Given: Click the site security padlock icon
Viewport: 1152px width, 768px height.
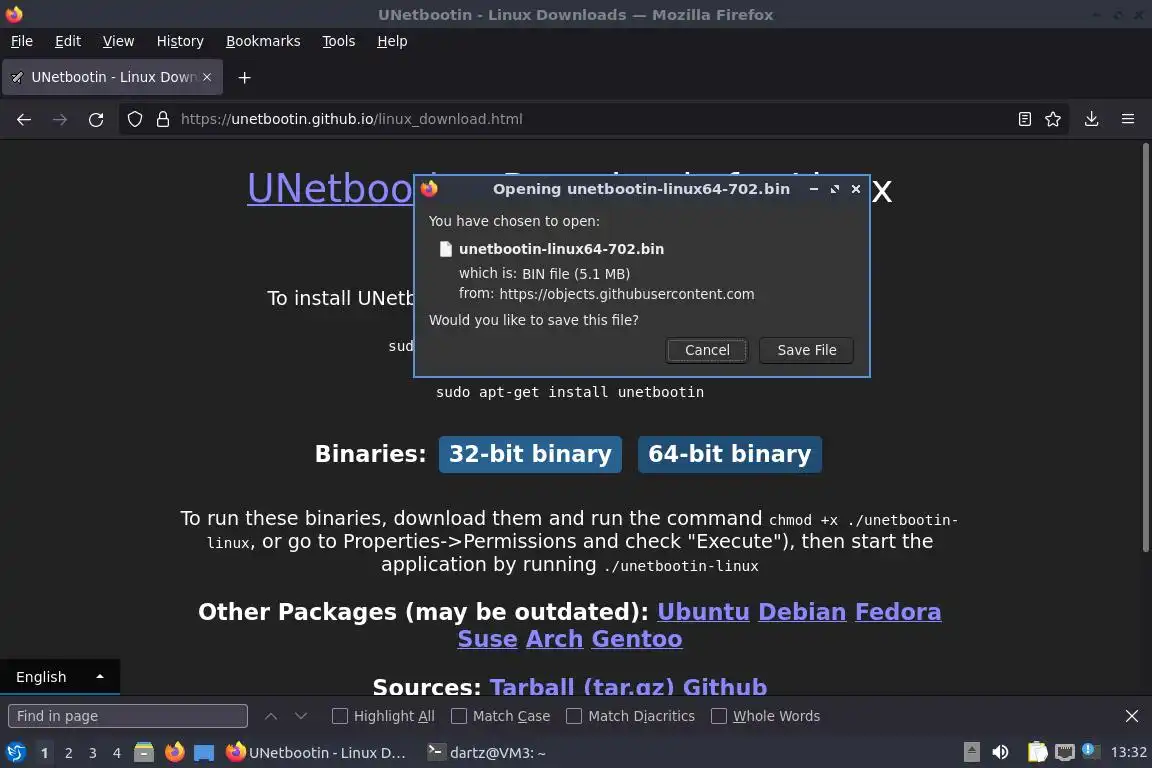Looking at the screenshot, I should click(x=163, y=119).
